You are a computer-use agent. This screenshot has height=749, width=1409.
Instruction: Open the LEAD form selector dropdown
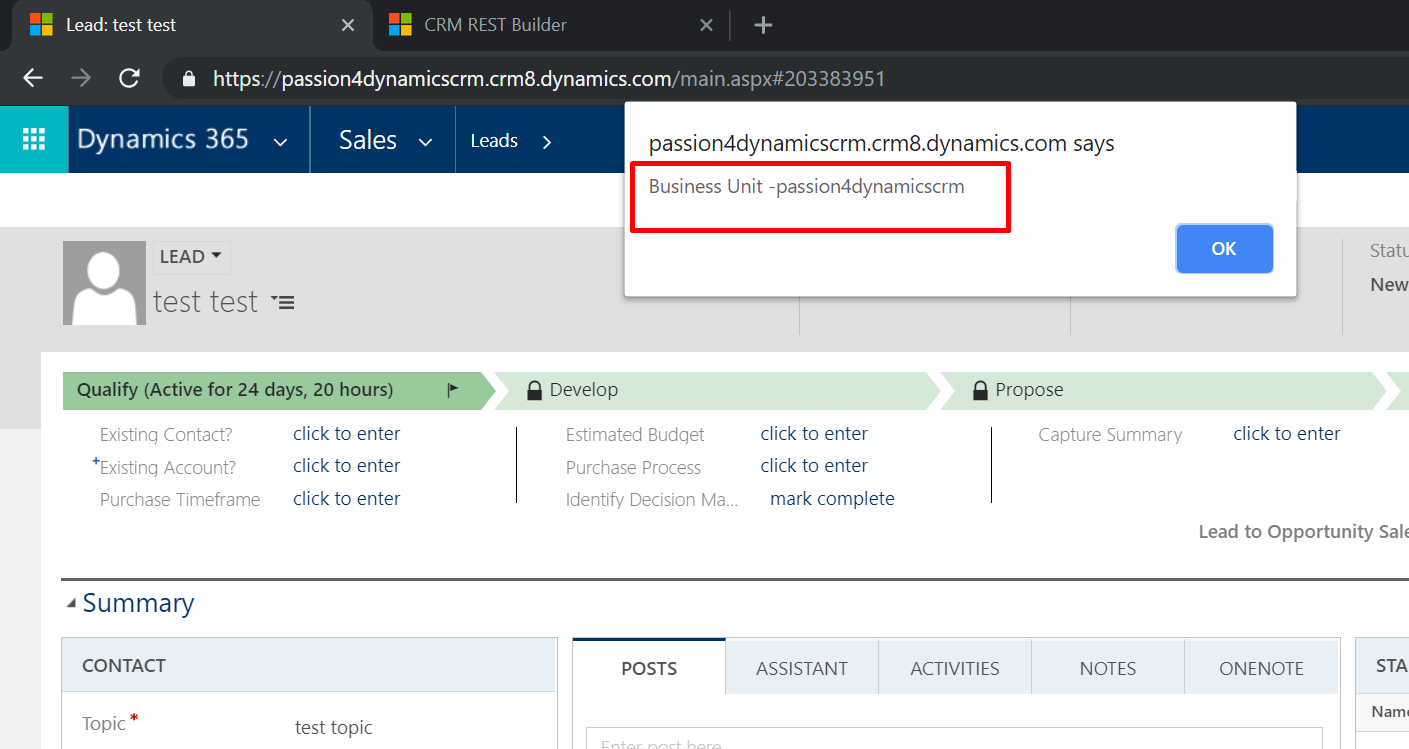pyautogui.click(x=191, y=257)
